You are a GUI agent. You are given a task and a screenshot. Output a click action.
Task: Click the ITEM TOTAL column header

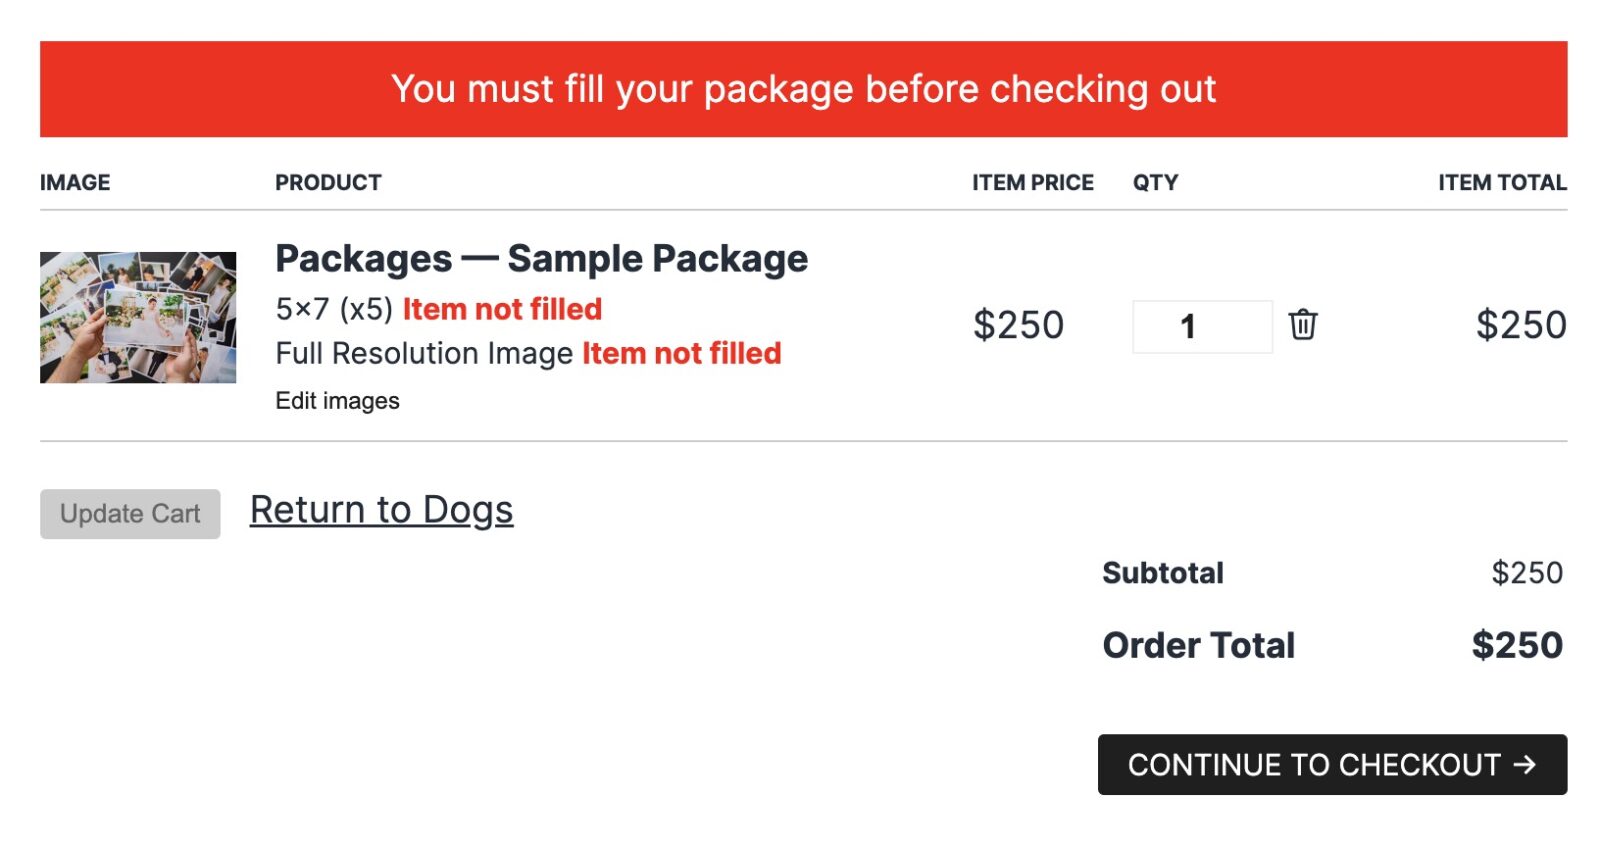pyautogui.click(x=1502, y=183)
